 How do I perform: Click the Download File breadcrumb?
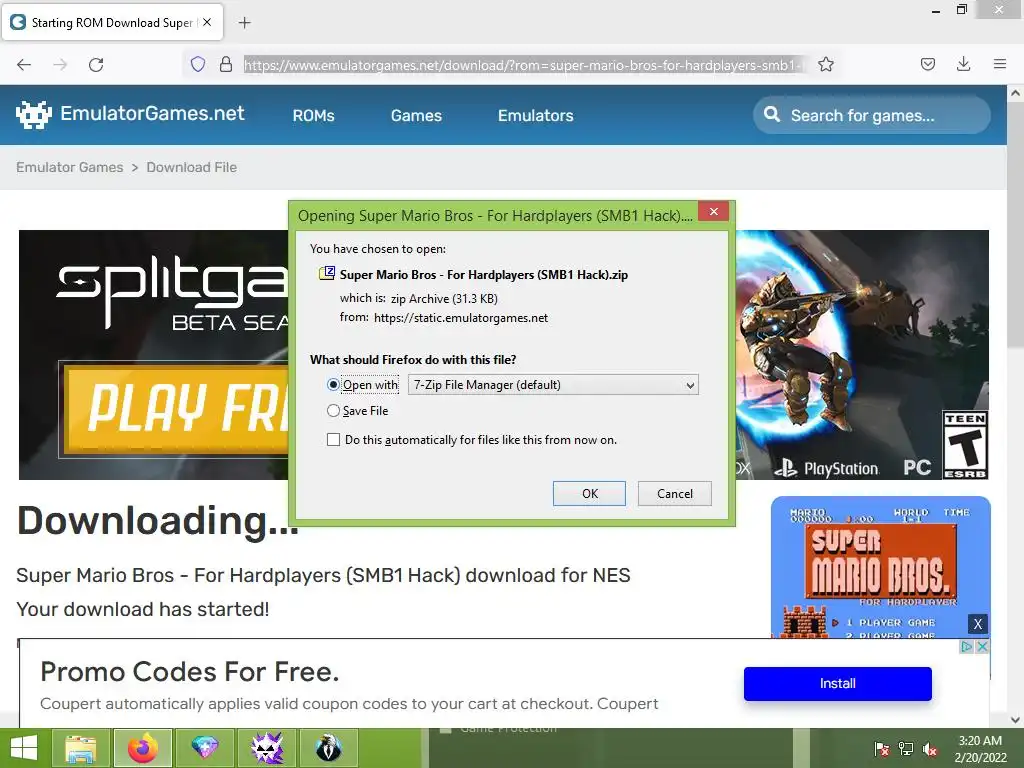pos(191,167)
